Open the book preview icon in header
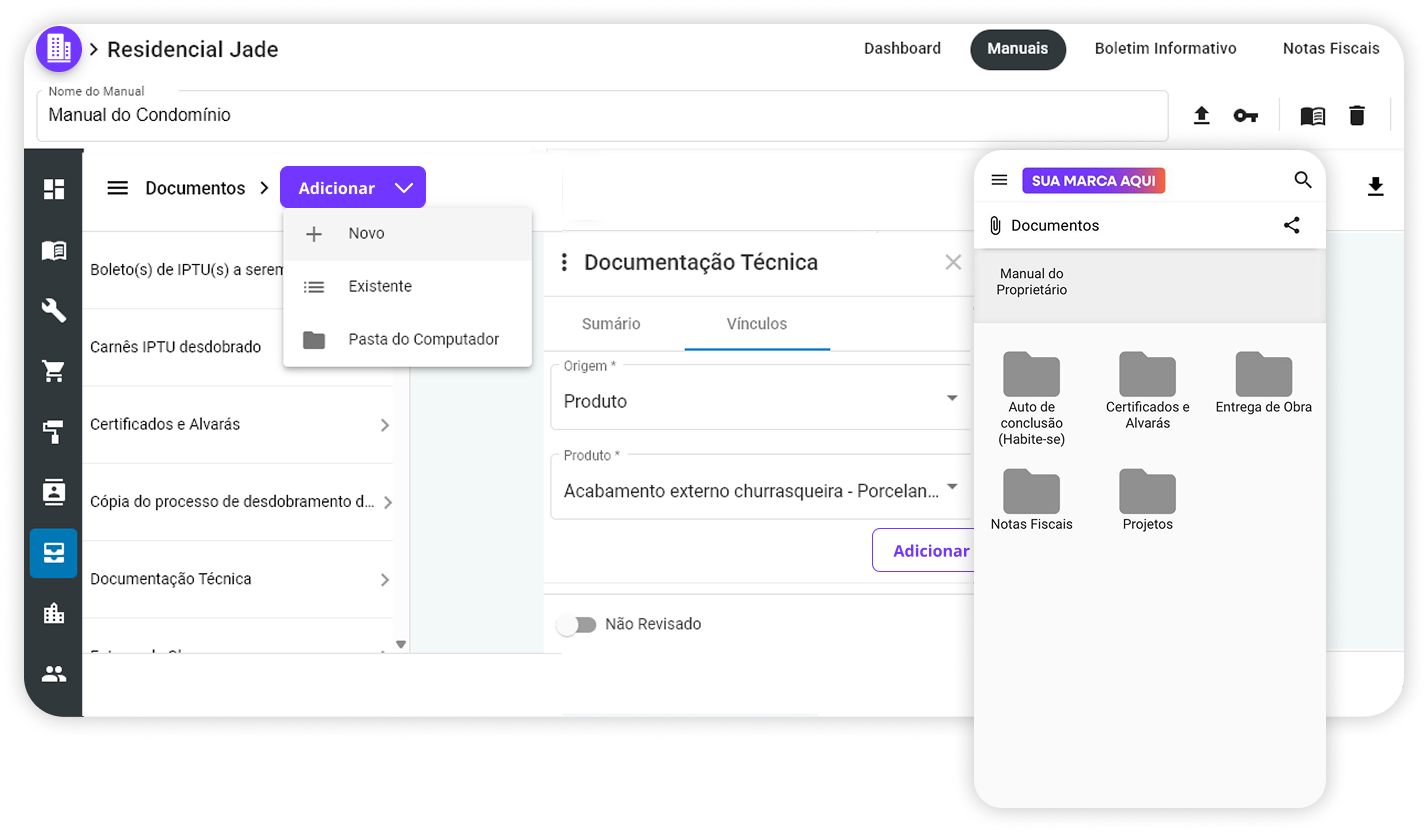The image size is (1428, 832). tap(1312, 116)
